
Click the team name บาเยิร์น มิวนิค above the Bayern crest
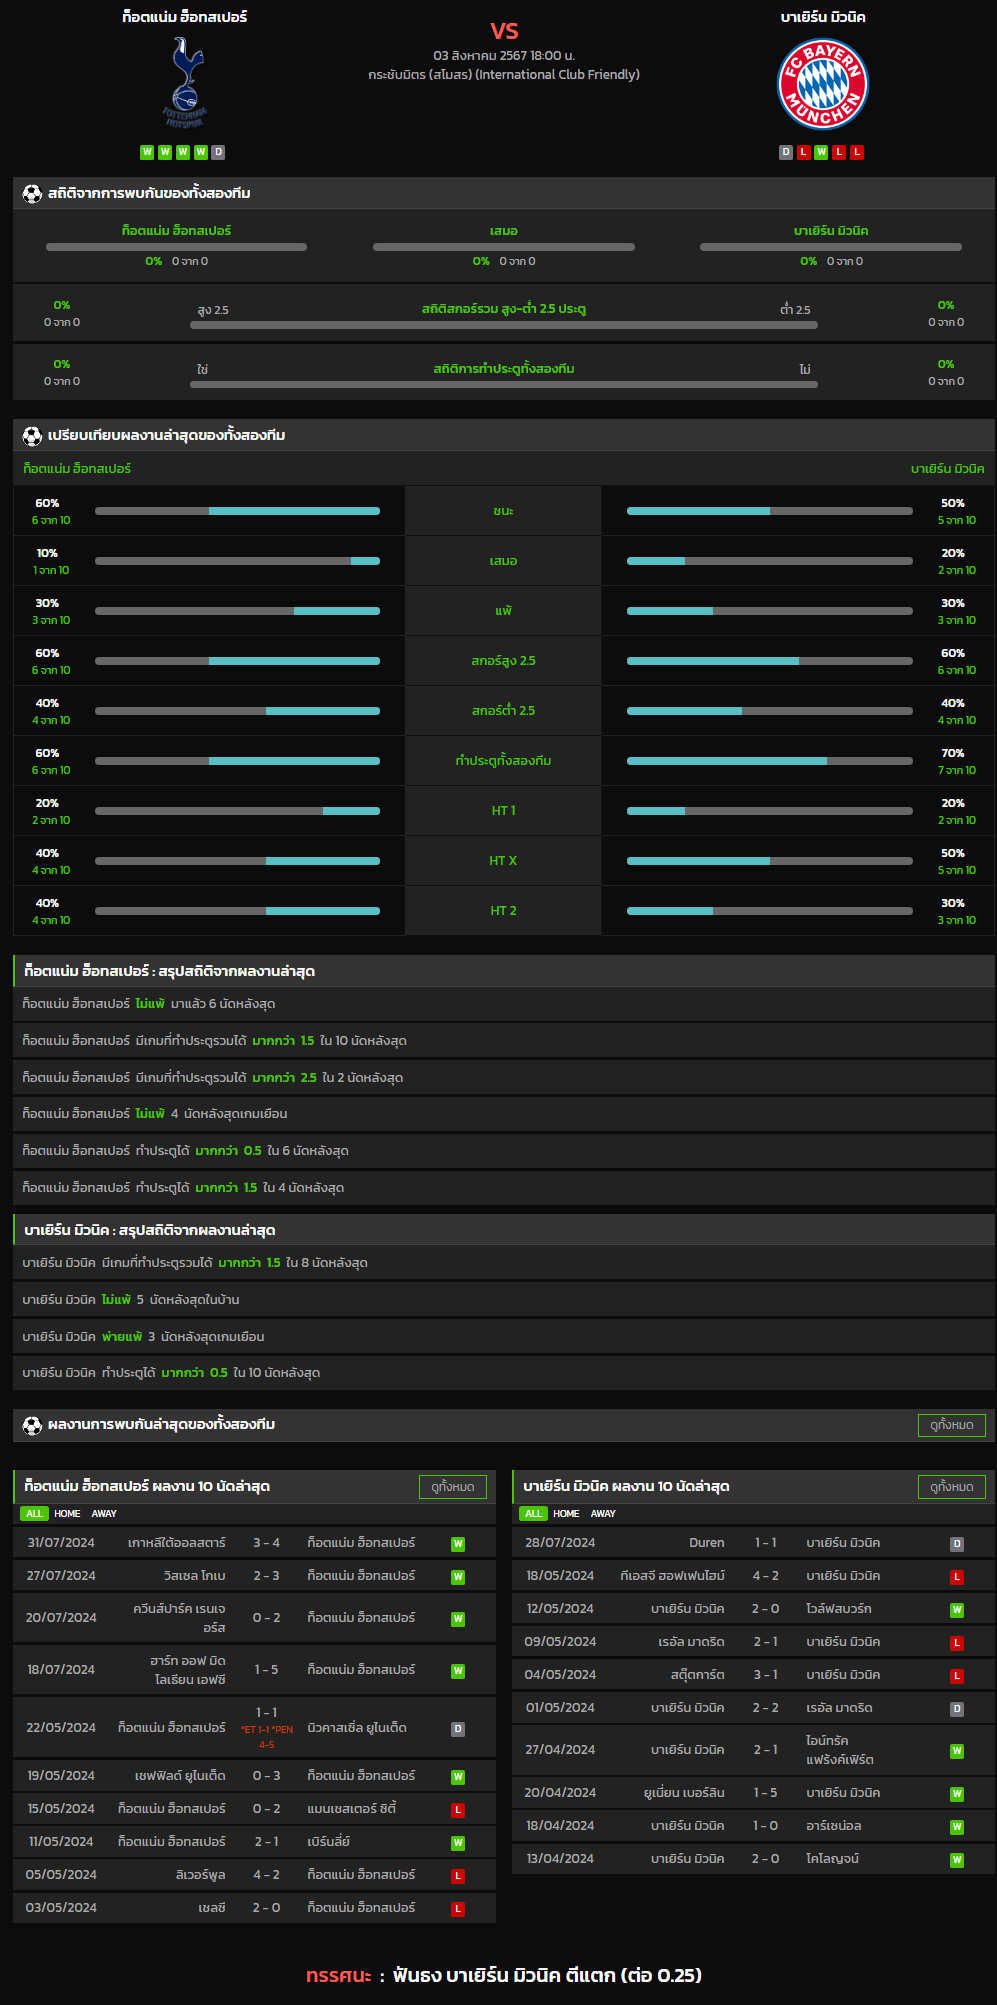tap(823, 17)
